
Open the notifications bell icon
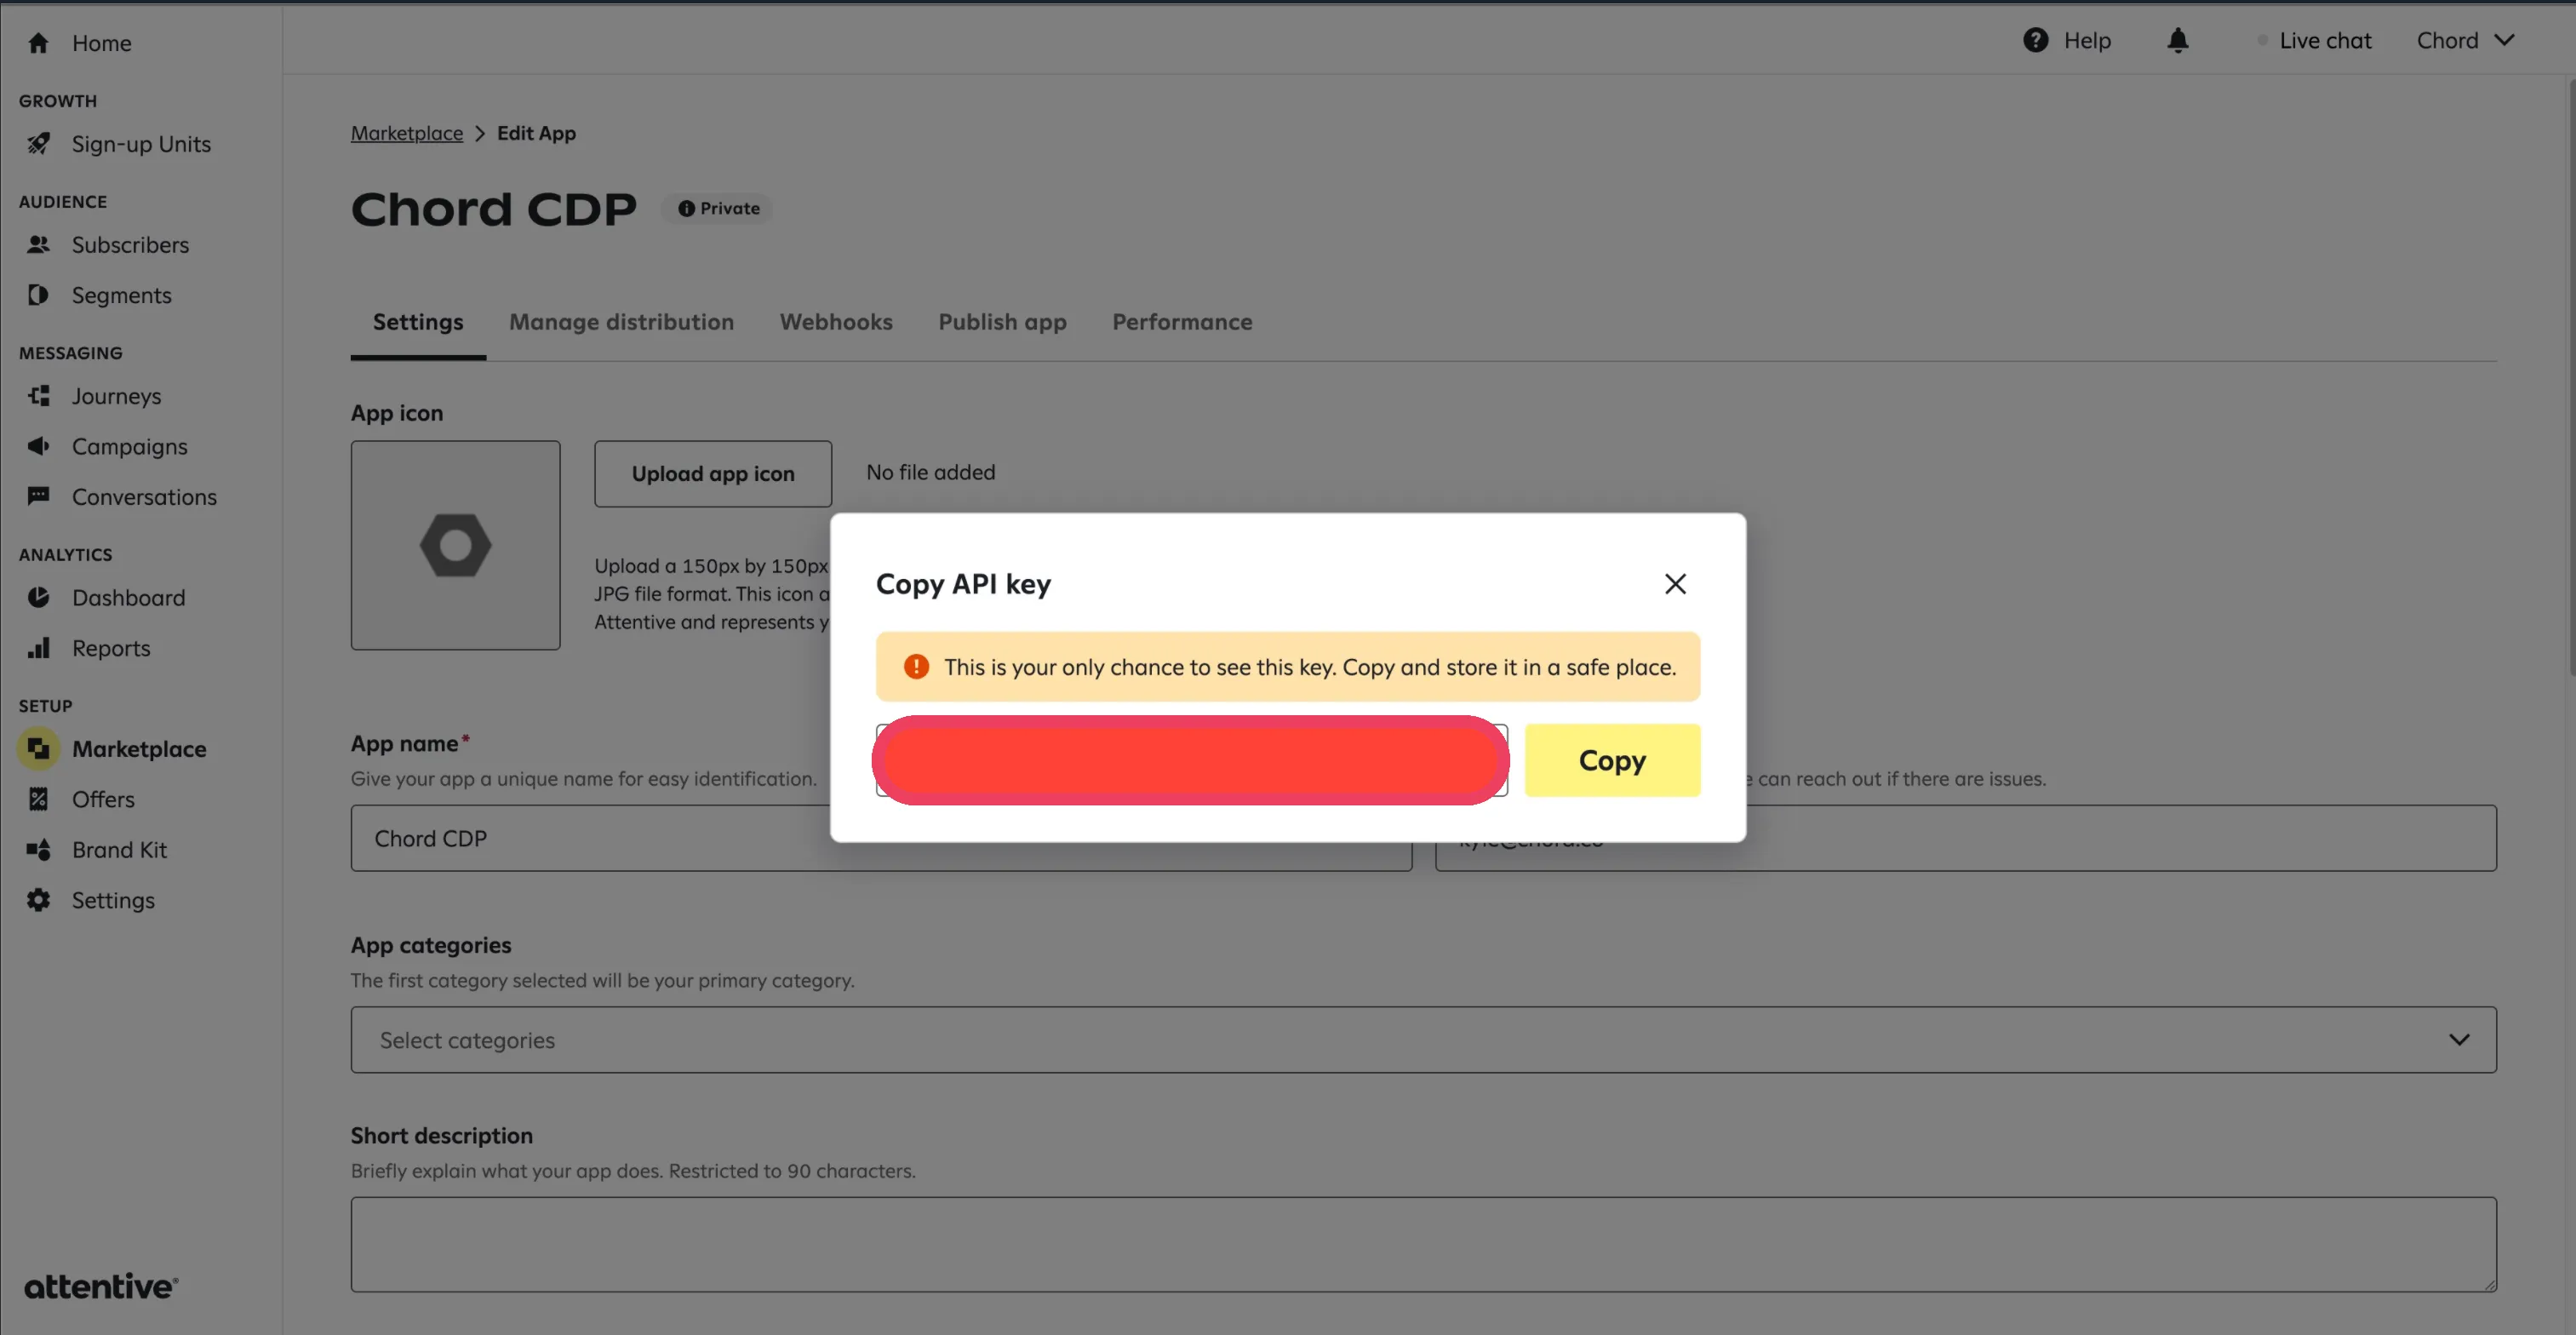pos(2178,40)
